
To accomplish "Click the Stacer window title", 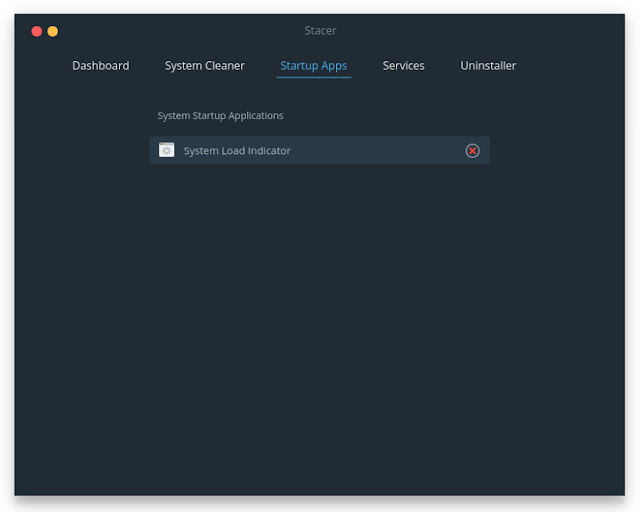I will click(320, 31).
